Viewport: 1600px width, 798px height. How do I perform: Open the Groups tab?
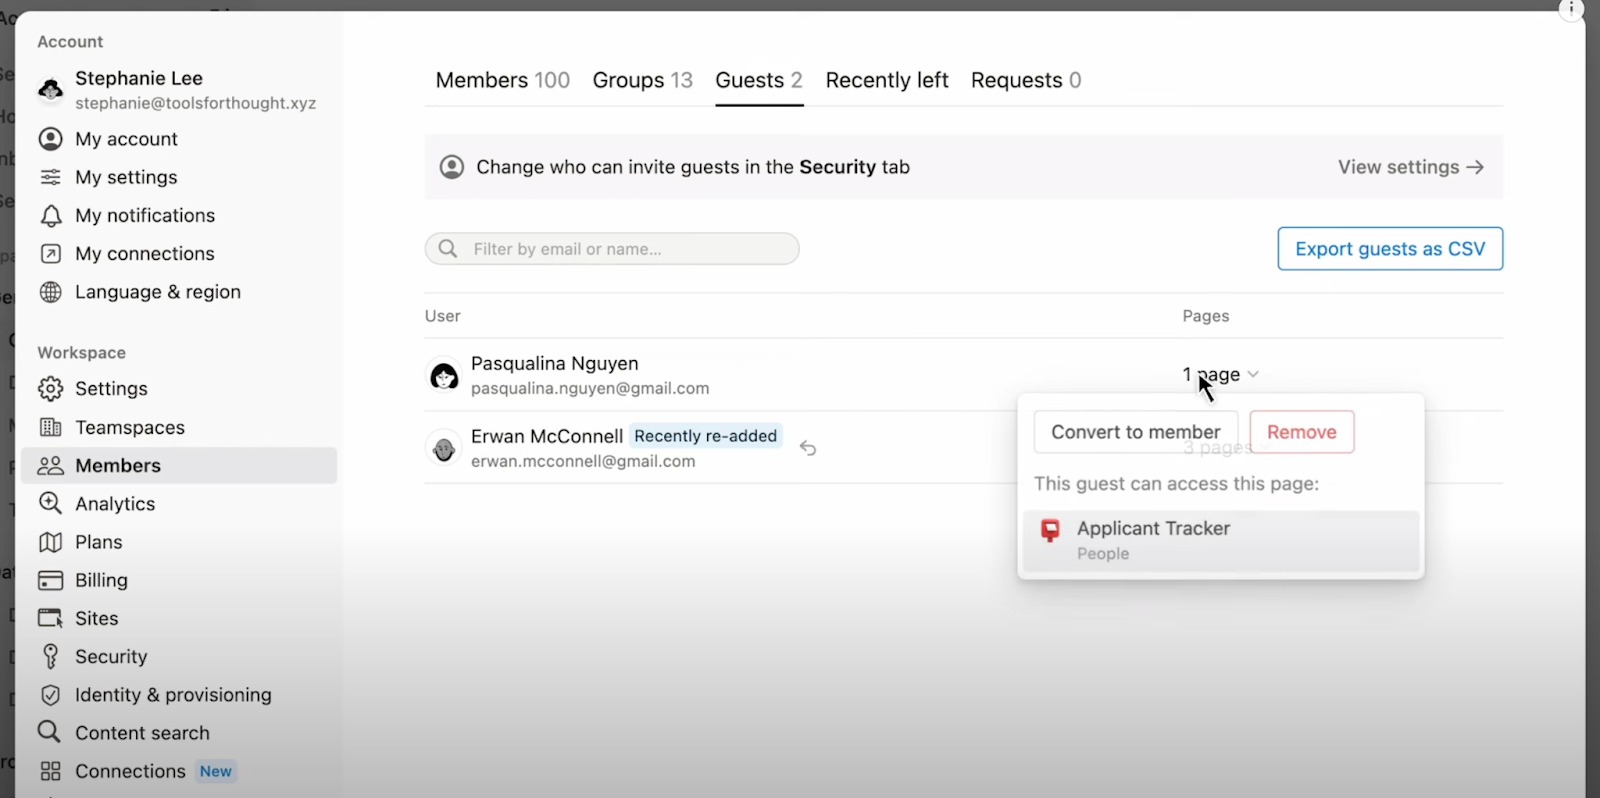[643, 80]
